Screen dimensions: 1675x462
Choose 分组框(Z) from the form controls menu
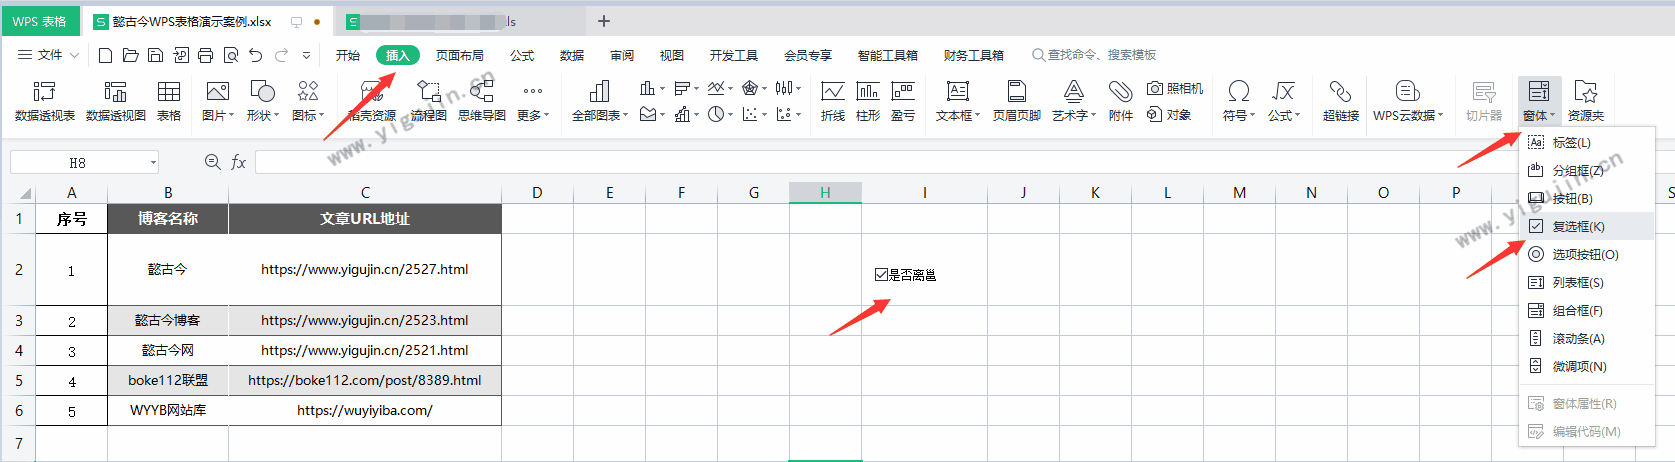point(1586,171)
